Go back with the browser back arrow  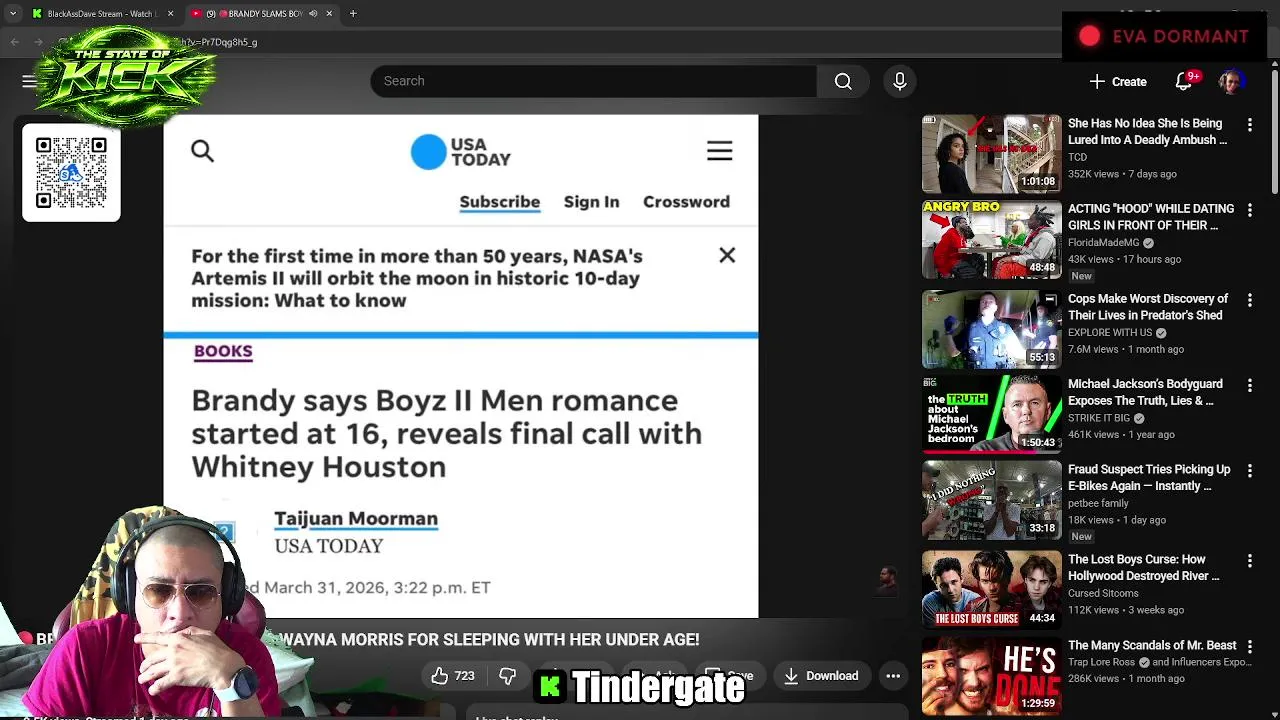tap(14, 42)
